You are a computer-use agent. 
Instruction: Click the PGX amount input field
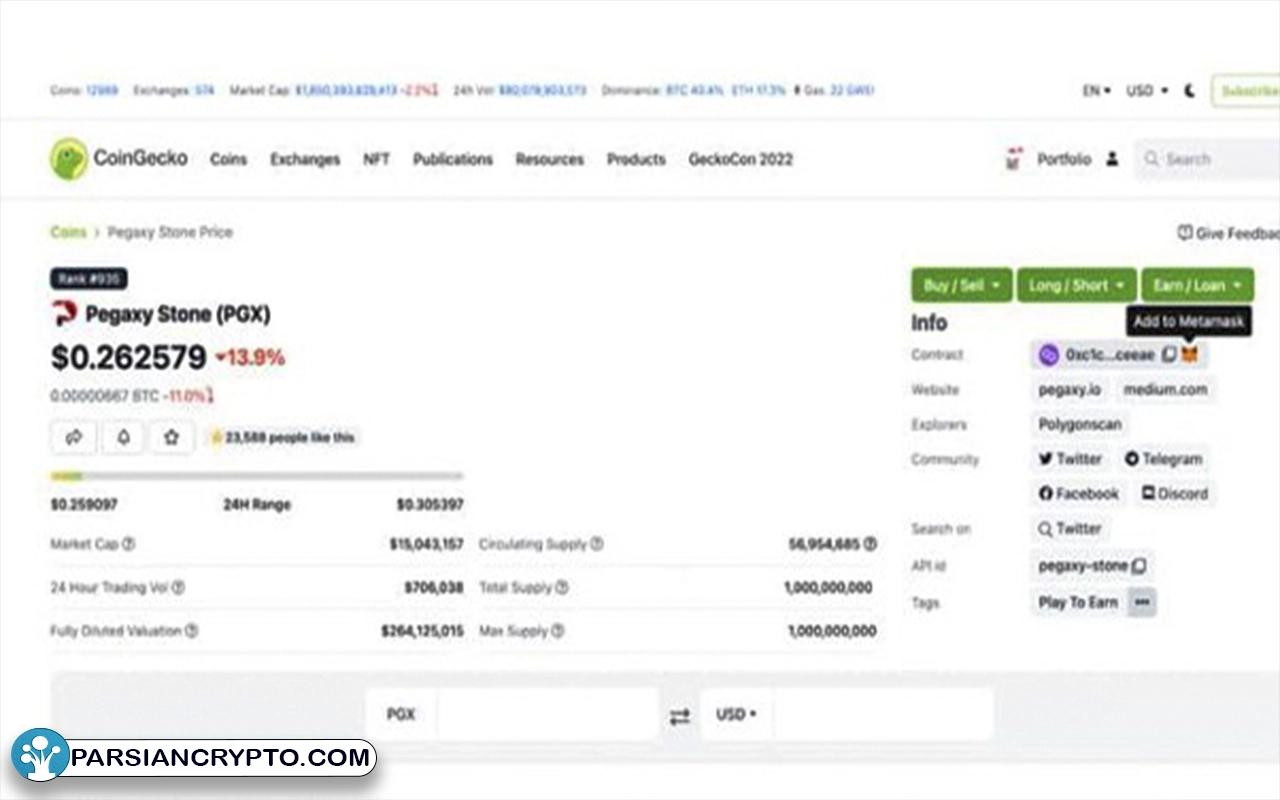548,715
